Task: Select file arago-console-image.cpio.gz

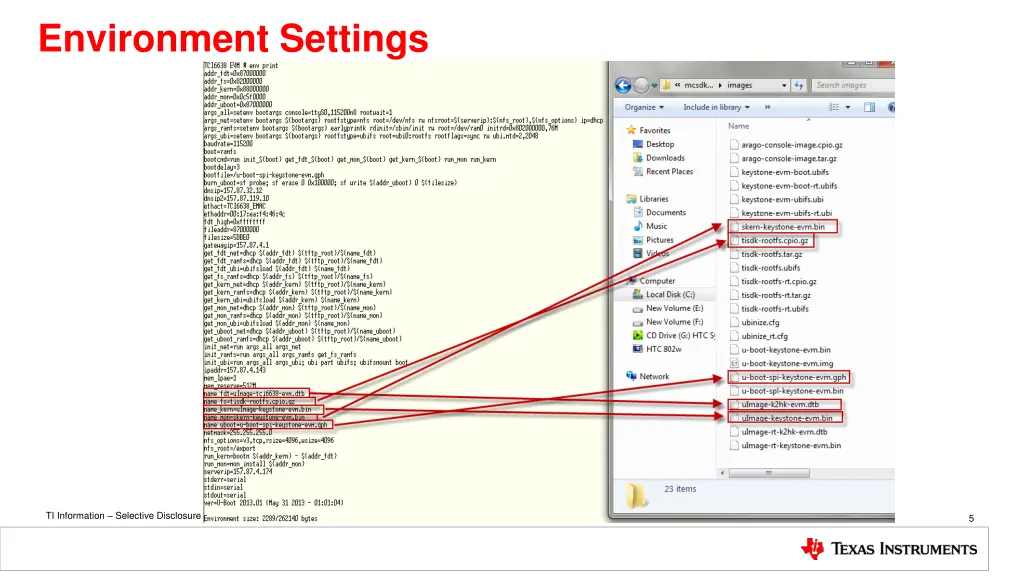Action: [x=792, y=145]
